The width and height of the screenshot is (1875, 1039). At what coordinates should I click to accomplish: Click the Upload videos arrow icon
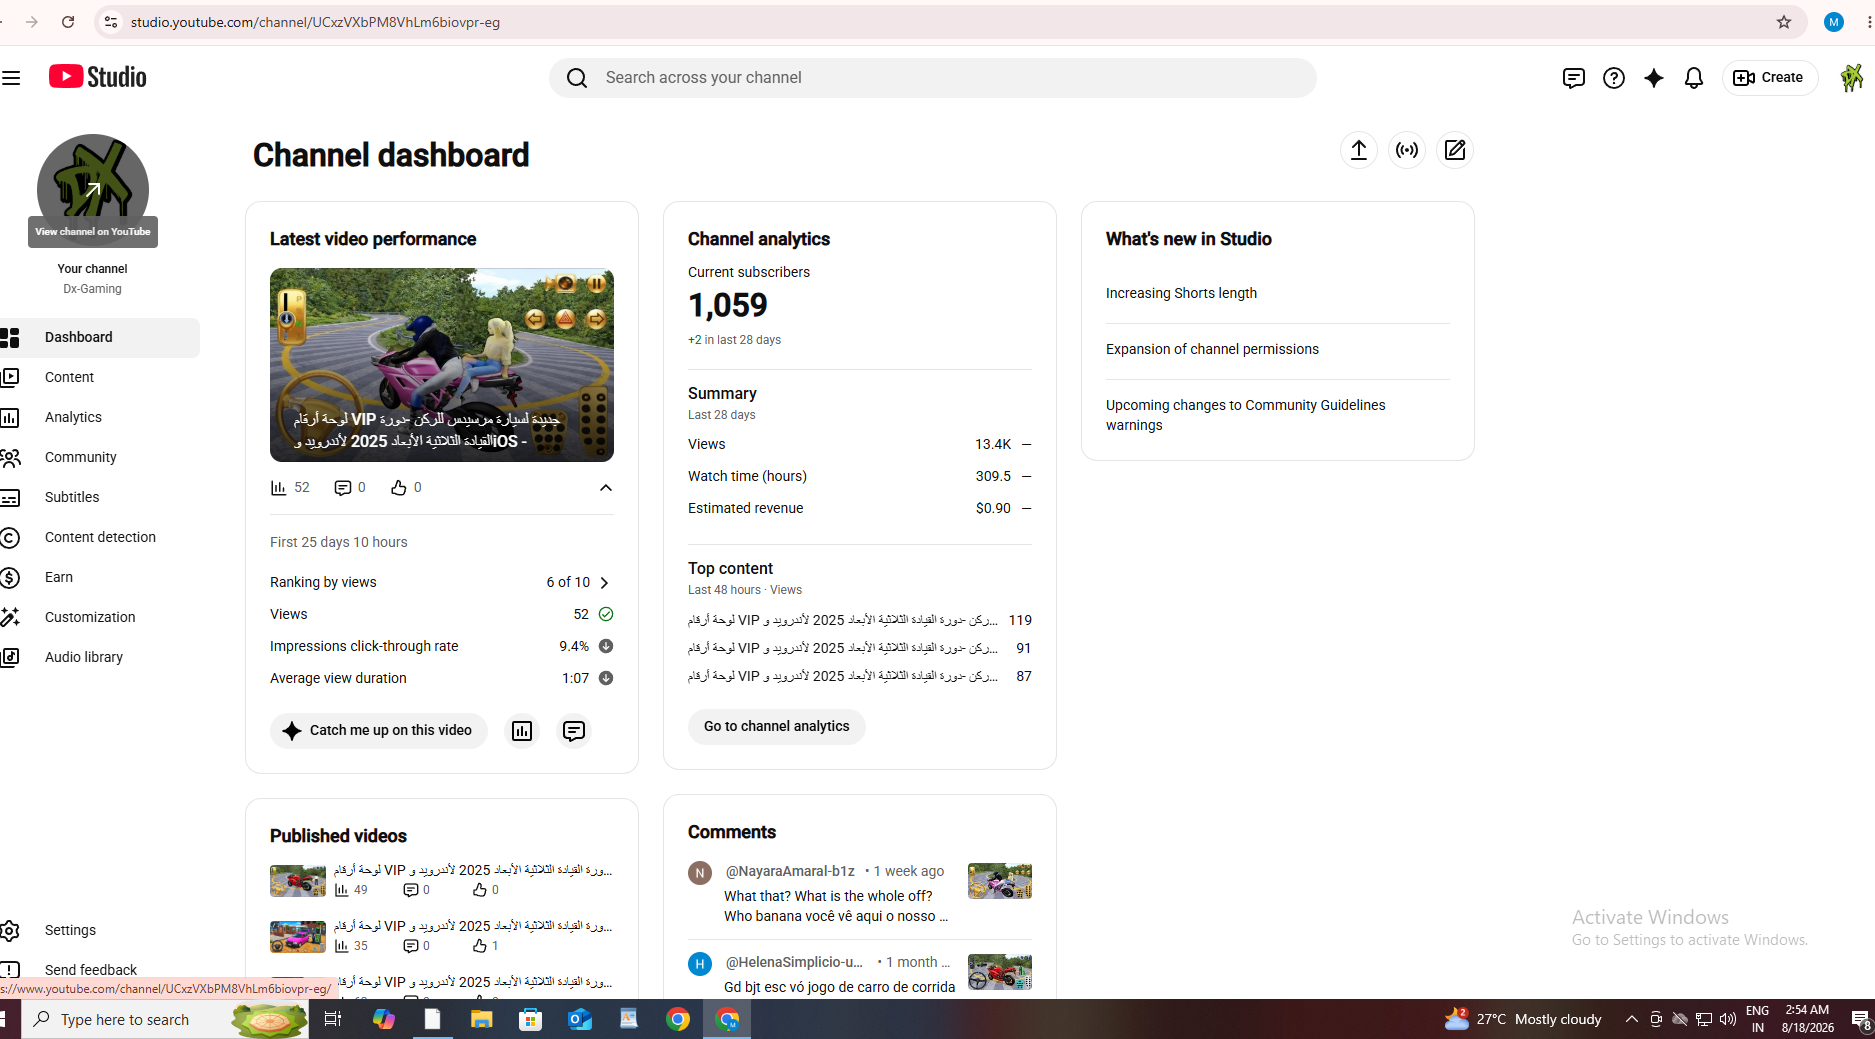1358,150
